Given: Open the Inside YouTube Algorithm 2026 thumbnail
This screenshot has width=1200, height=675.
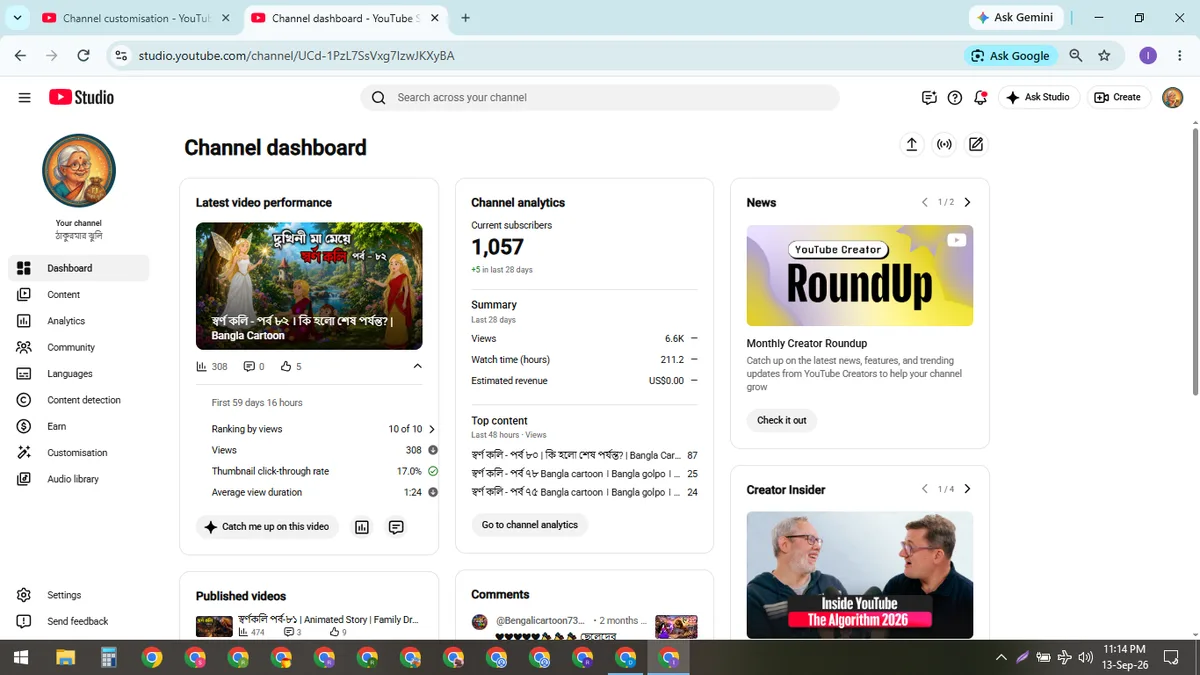Looking at the screenshot, I should (860, 575).
